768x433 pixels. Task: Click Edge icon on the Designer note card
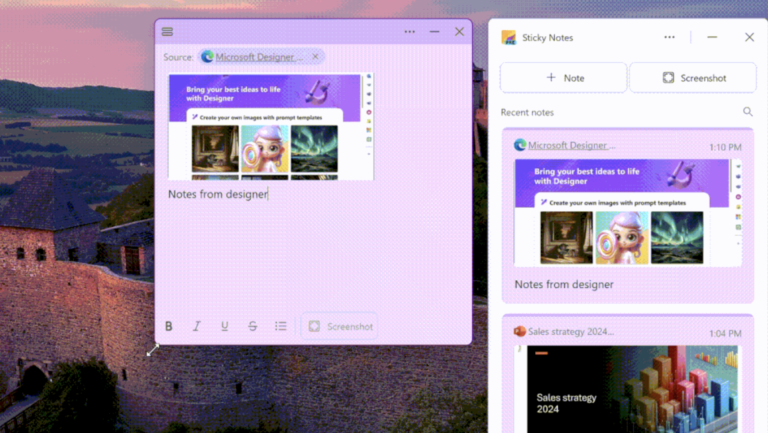point(520,145)
